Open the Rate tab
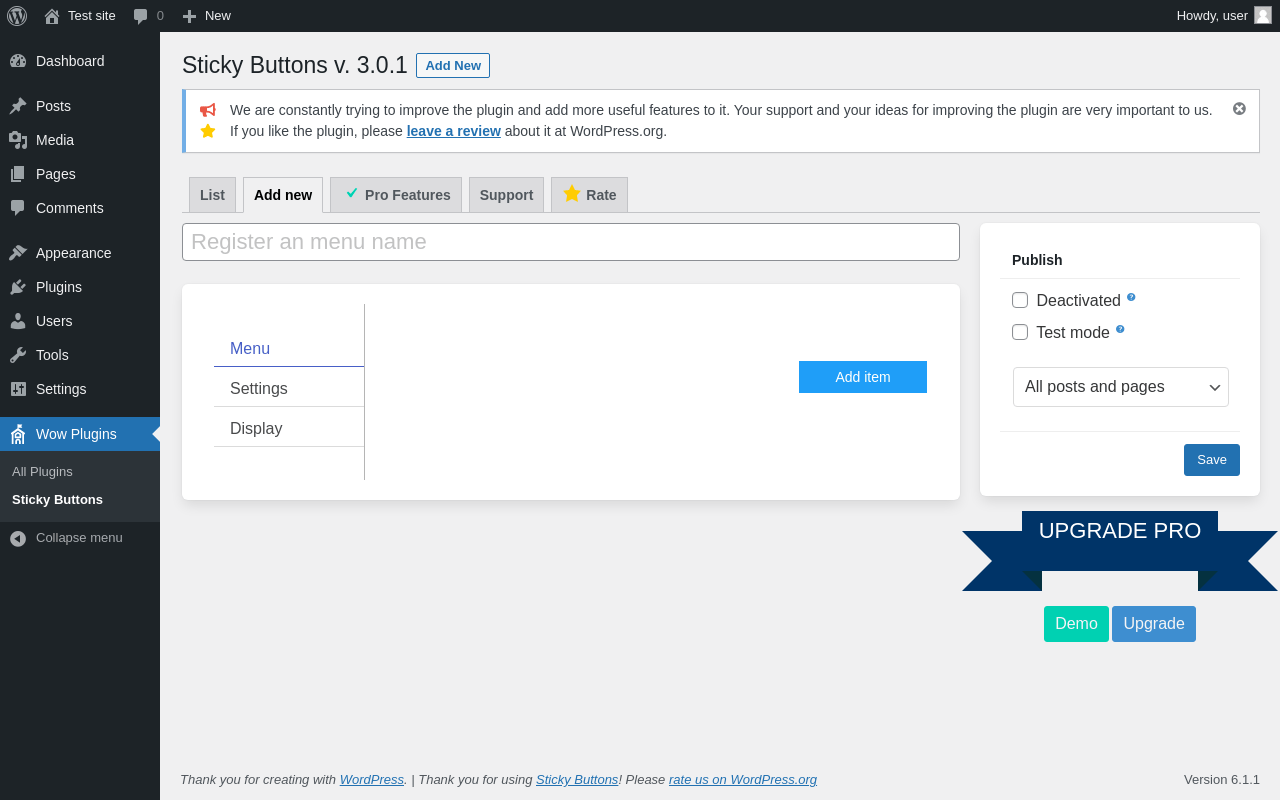This screenshot has height=800, width=1280. pyautogui.click(x=589, y=195)
